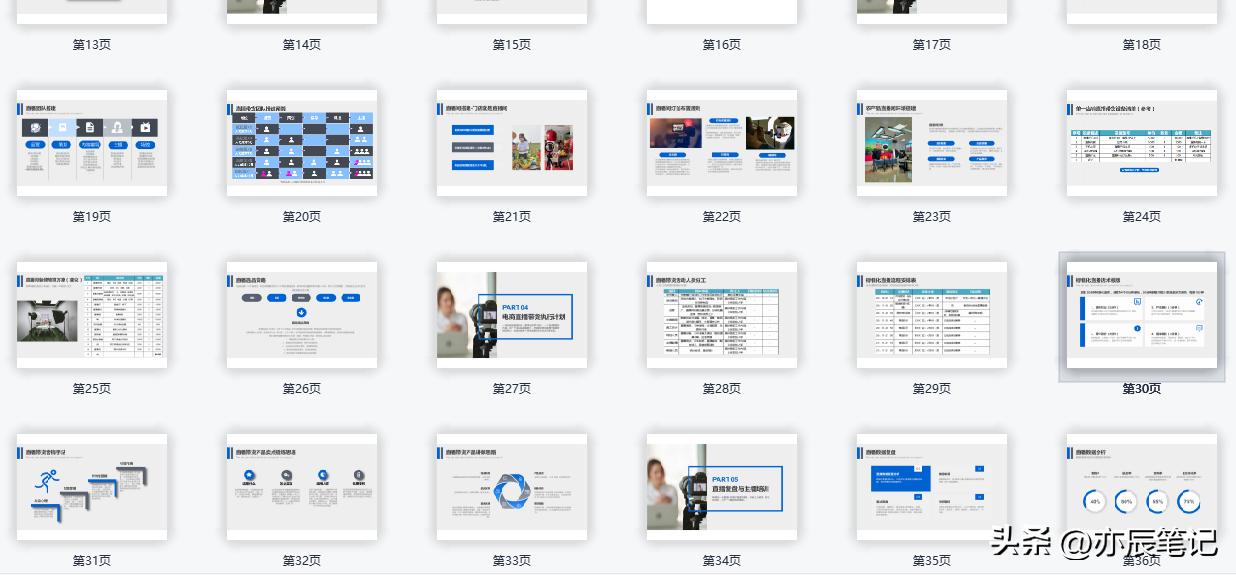Image resolution: width=1236 pixels, height=575 pixels.
Task: Choose slide 32 thumbnail with four round icons
Action: click(302, 487)
